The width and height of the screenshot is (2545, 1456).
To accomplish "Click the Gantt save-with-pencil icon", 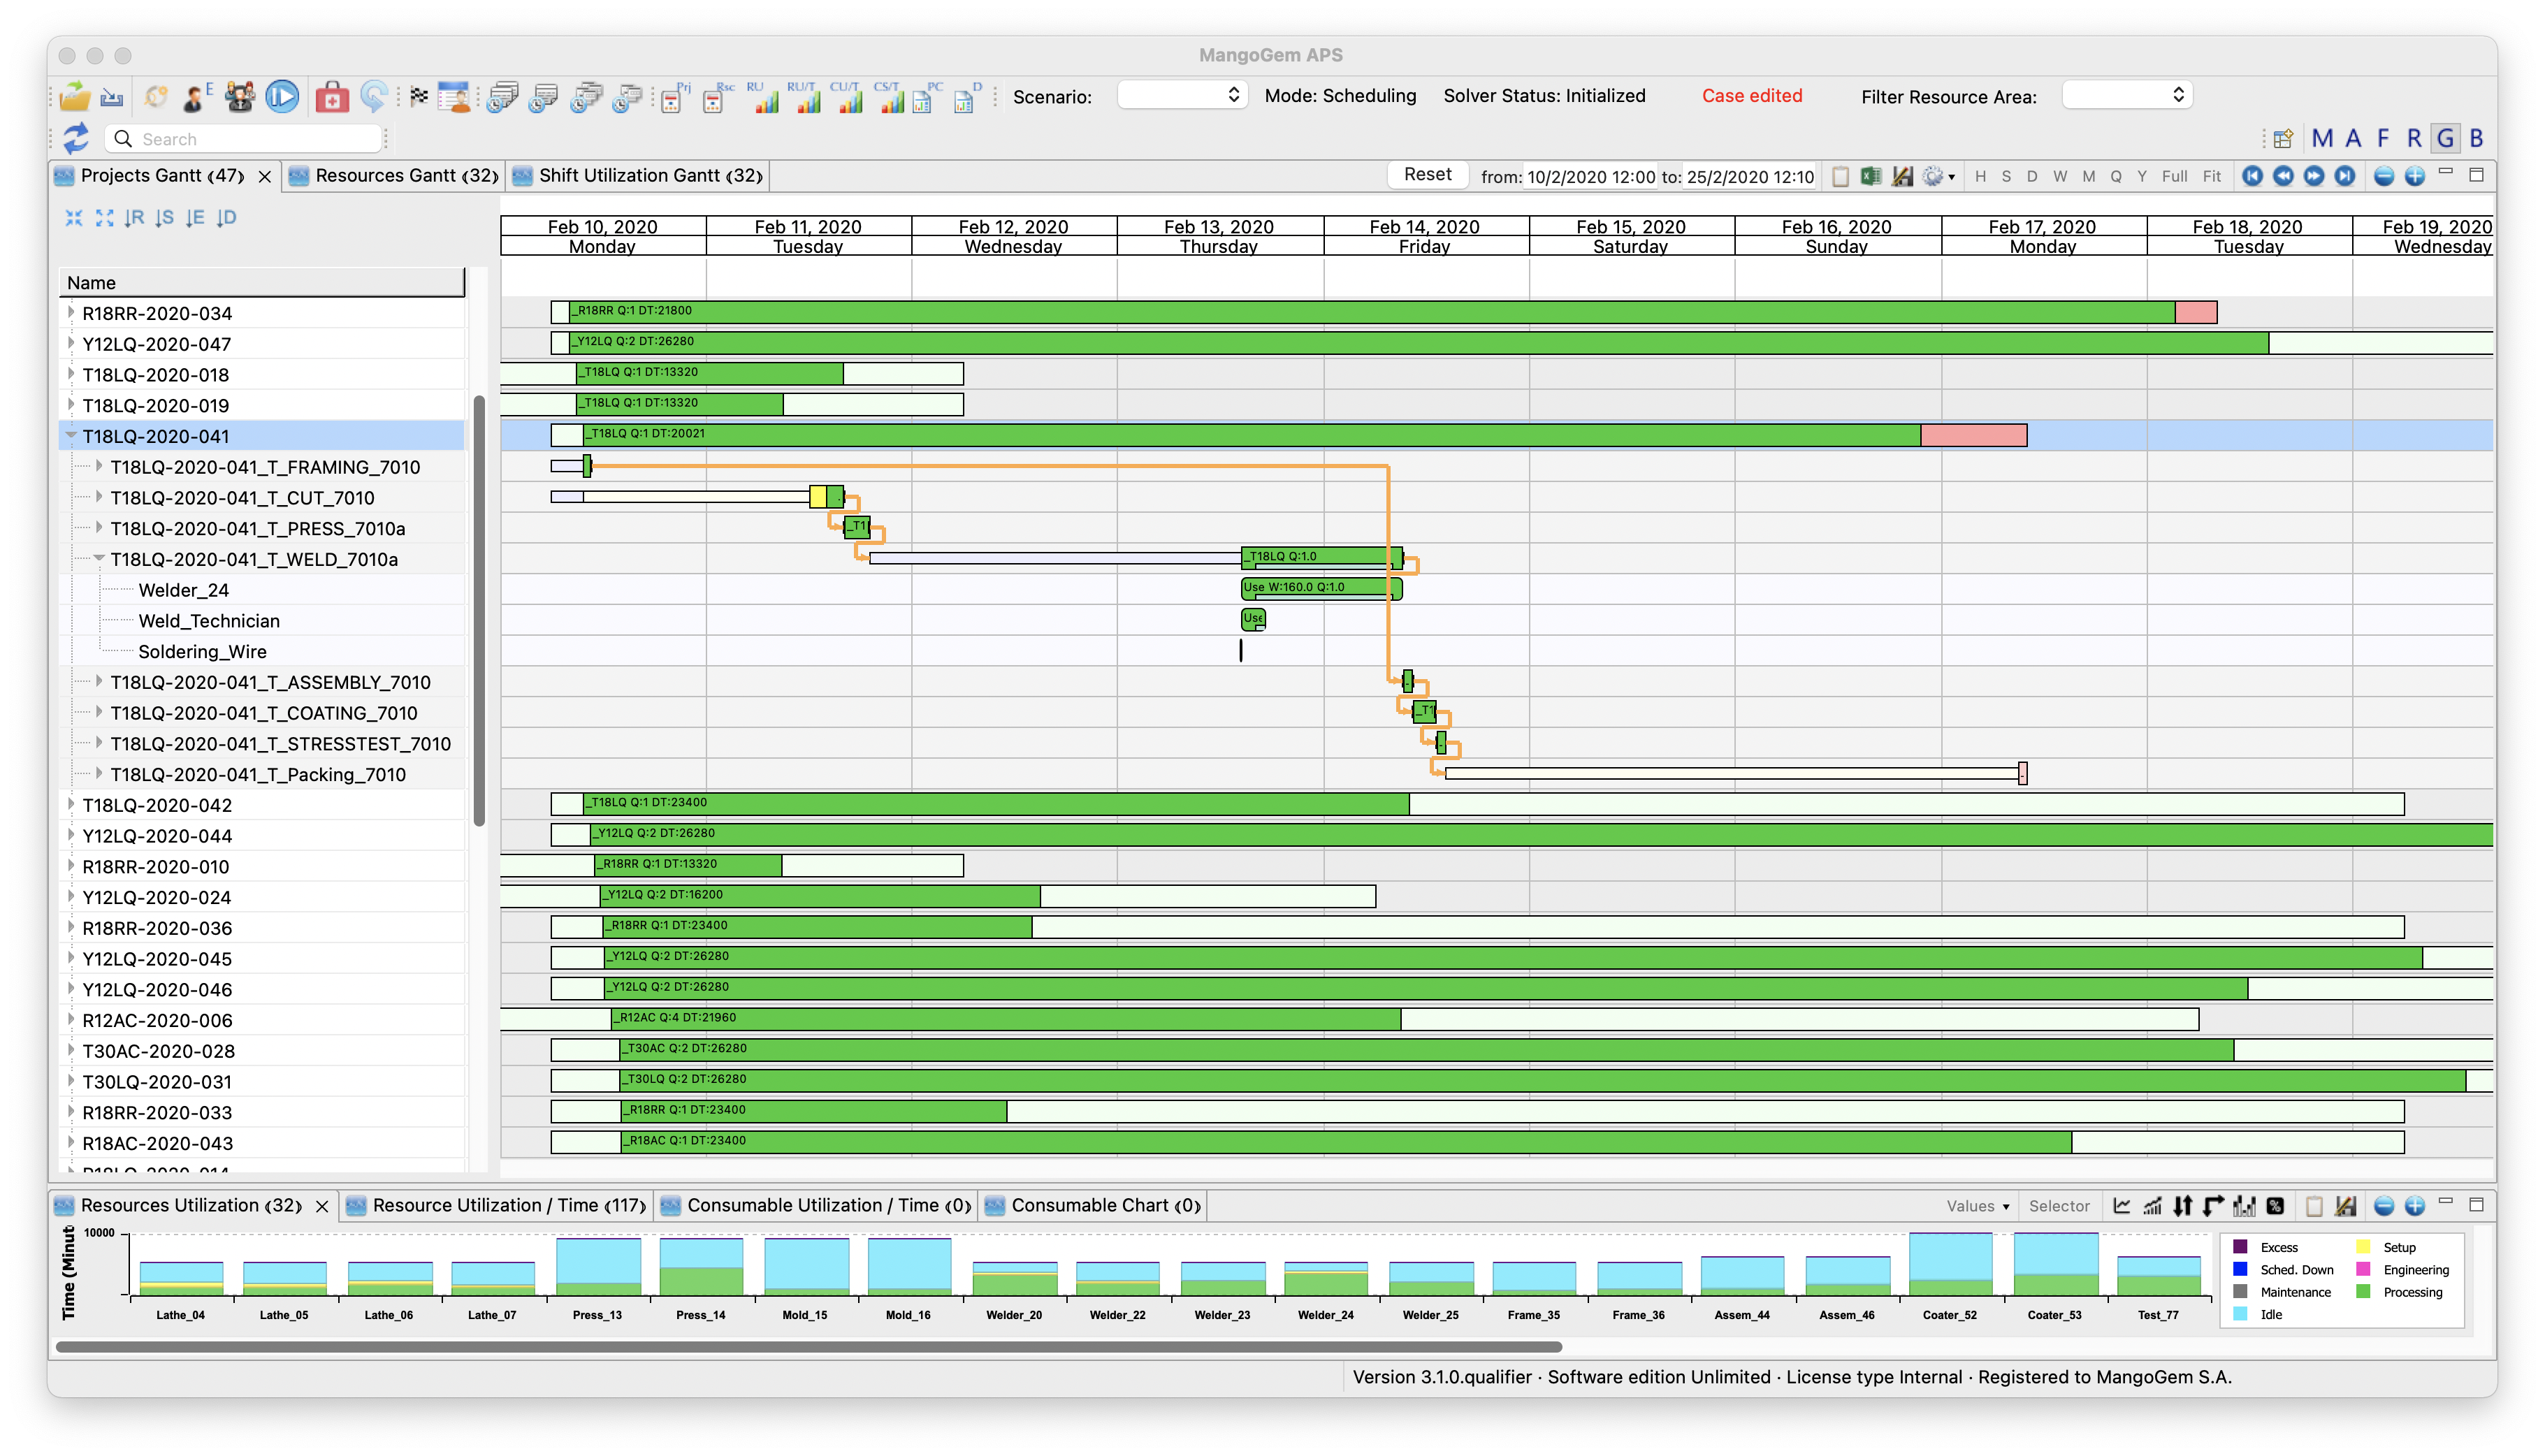I will (1902, 176).
